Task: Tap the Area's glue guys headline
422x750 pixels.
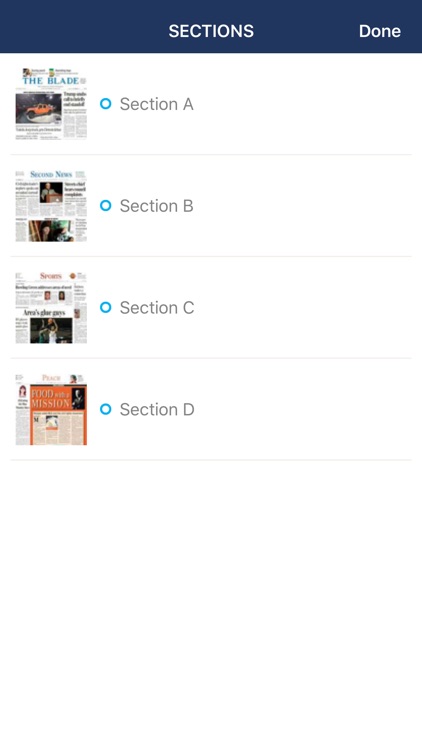Action: pos(44,313)
